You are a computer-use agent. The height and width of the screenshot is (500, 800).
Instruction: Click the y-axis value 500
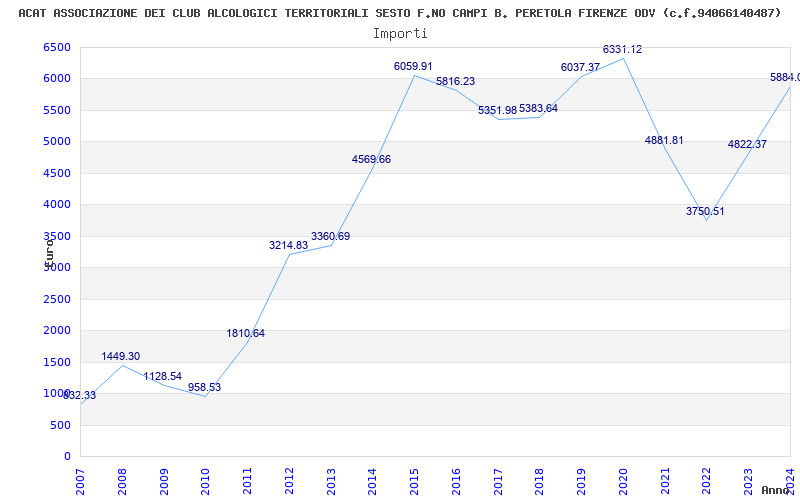point(60,425)
